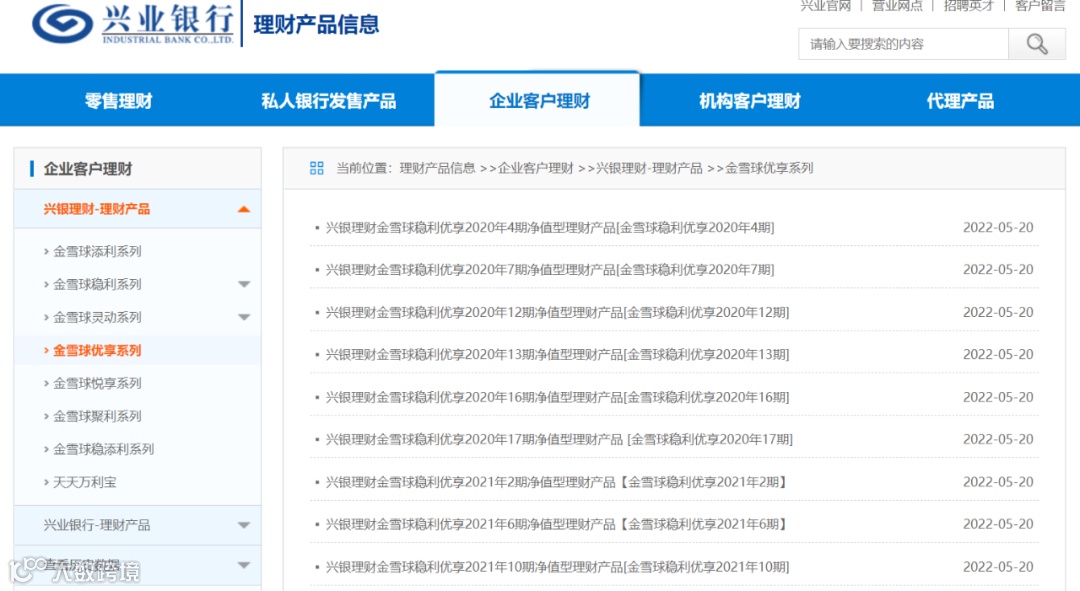Click the 兴业银行-理财产品 sidebar heading
Image resolution: width=1080 pixels, height=591 pixels.
coord(96,525)
